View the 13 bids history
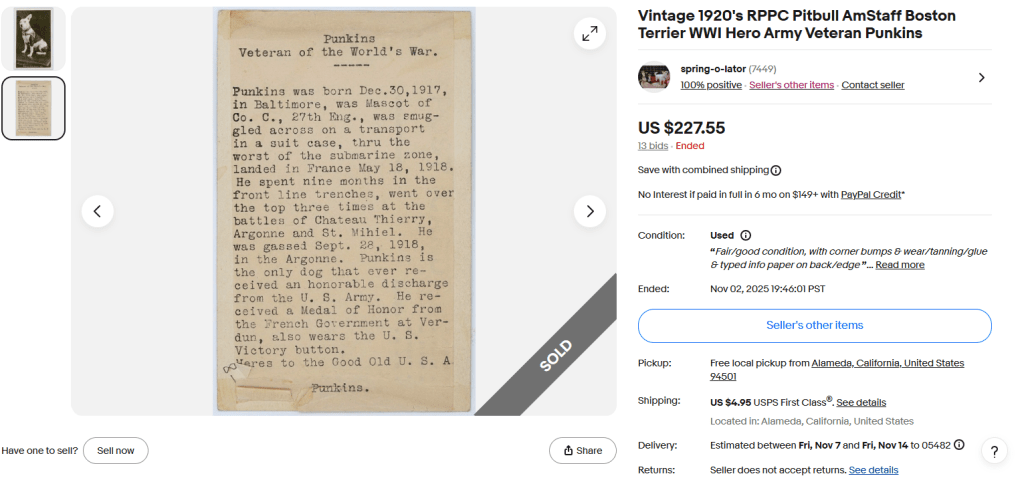This screenshot has height=478, width=1024. point(654,146)
